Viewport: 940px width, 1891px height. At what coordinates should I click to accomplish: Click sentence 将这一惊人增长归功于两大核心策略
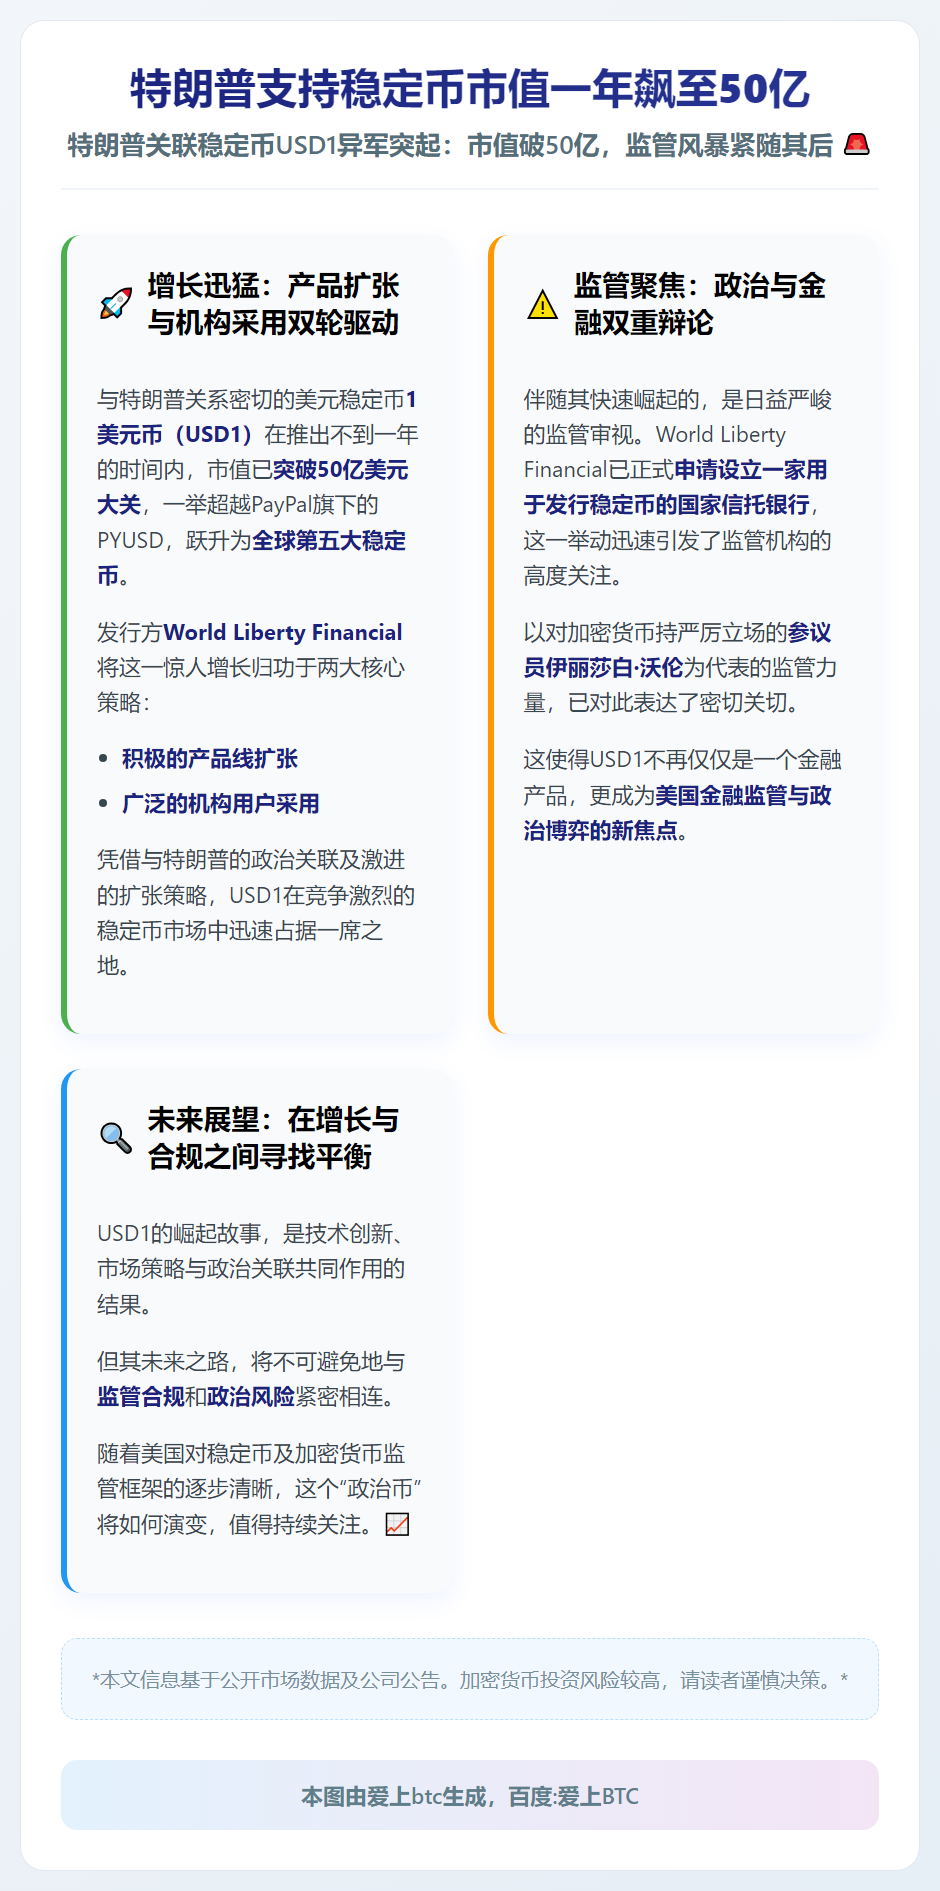point(251,685)
